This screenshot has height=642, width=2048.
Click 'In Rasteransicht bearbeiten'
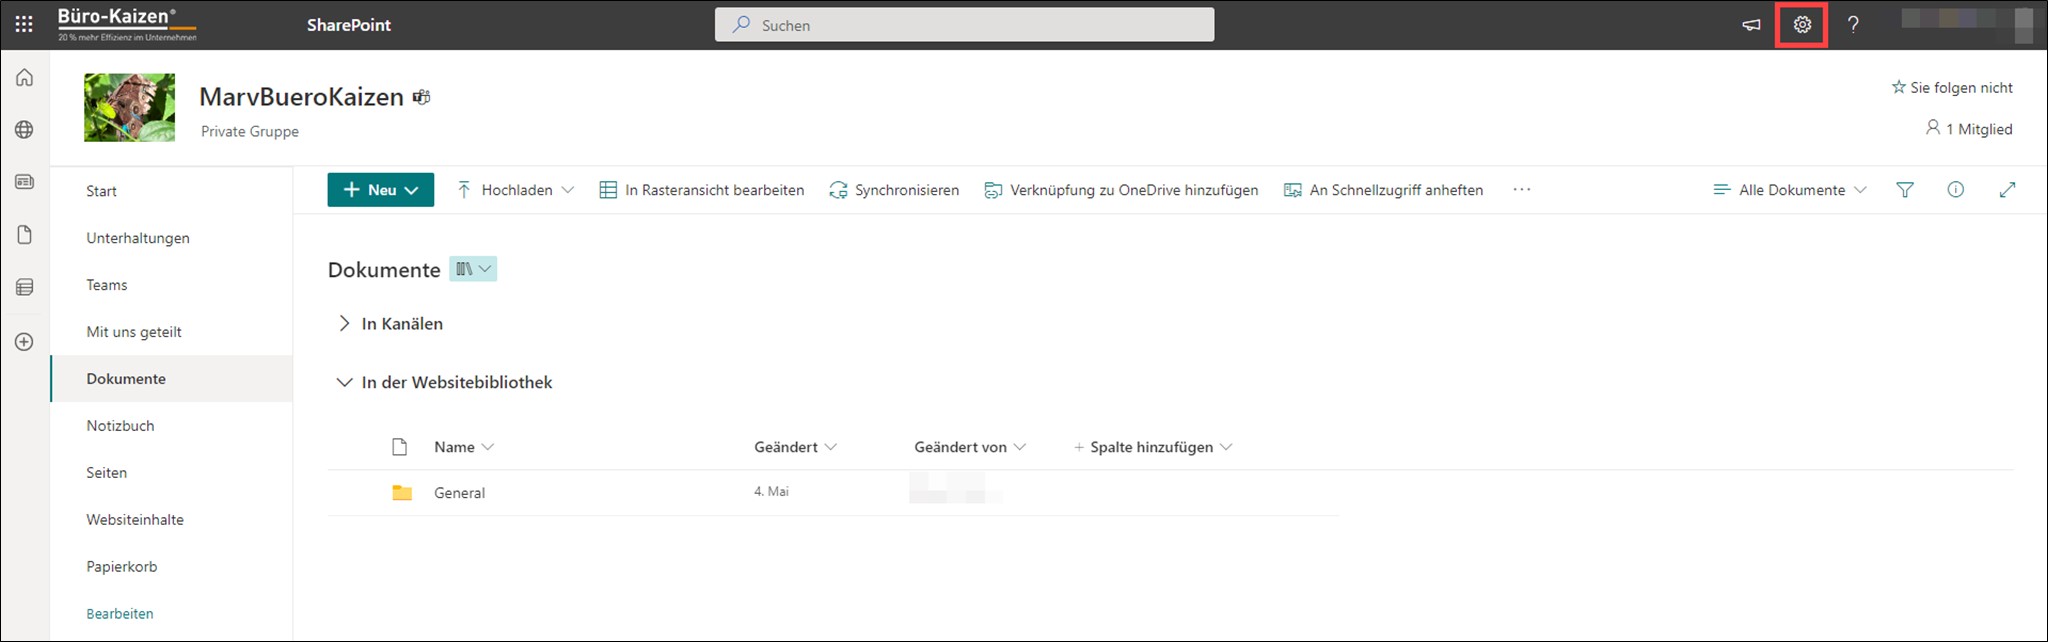click(702, 190)
